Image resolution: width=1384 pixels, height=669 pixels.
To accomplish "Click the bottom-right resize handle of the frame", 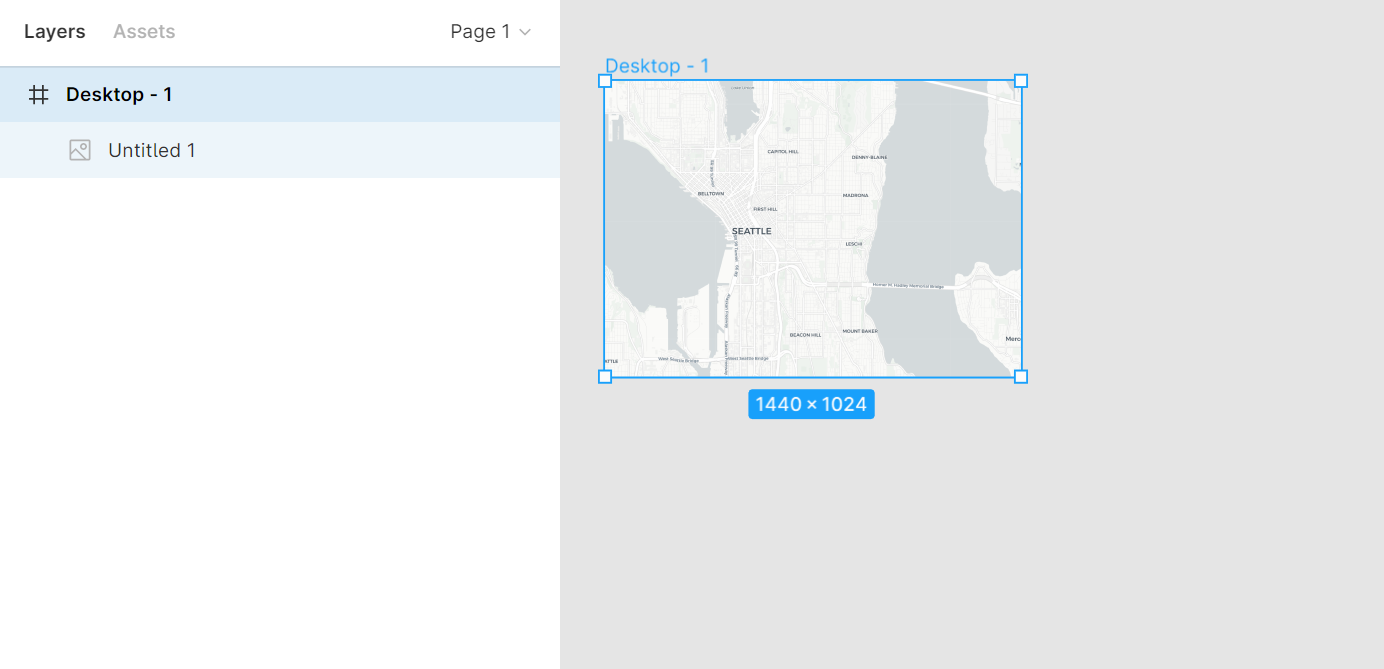I will [1021, 377].
